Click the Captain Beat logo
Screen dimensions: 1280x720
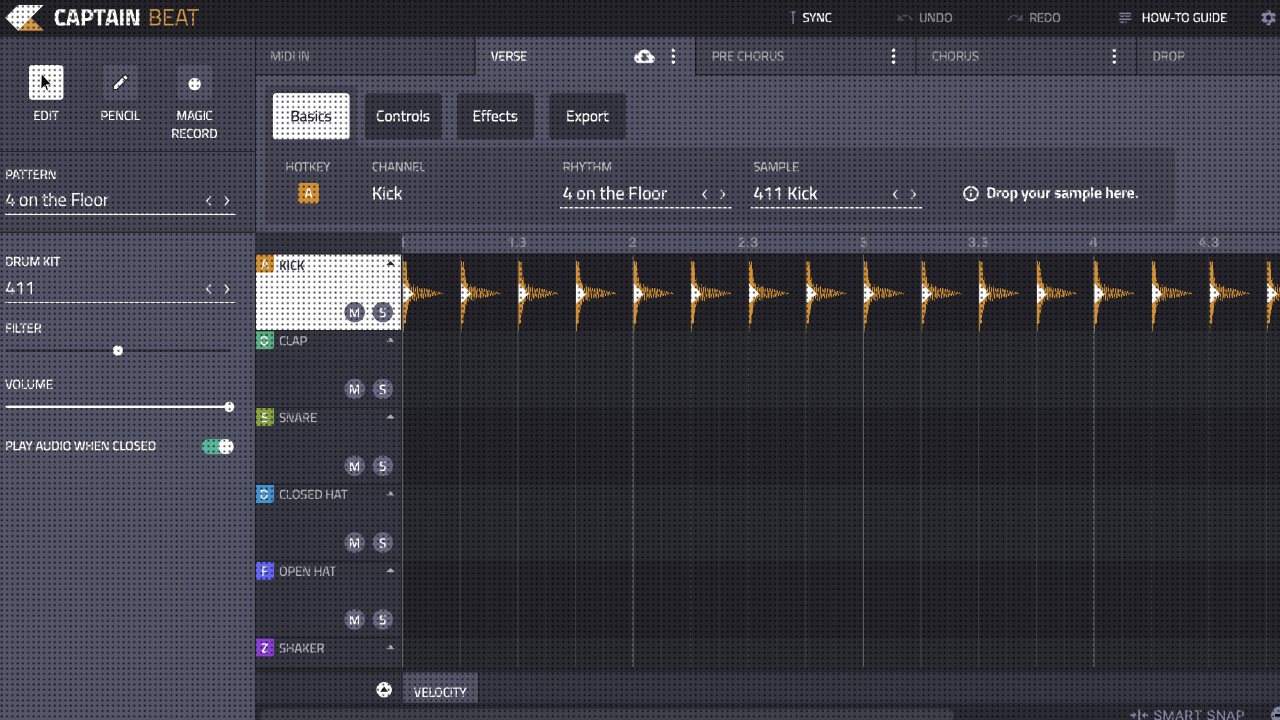click(102, 17)
